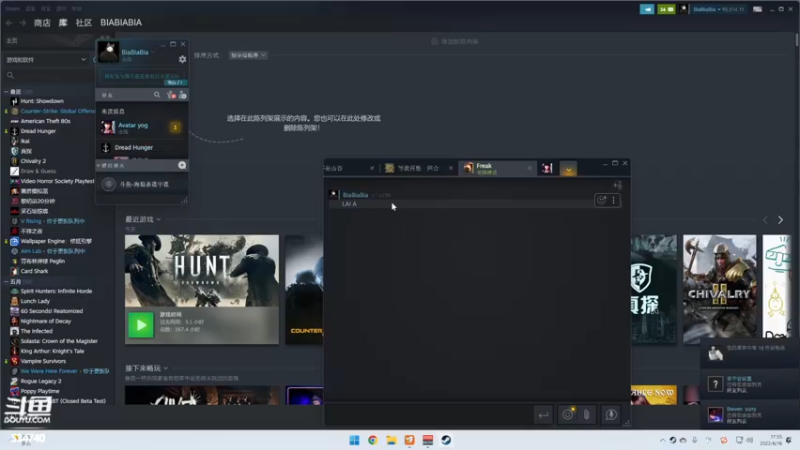Open the Home button in the library sidebar
This screenshot has height=450, width=800.
(x=12, y=41)
